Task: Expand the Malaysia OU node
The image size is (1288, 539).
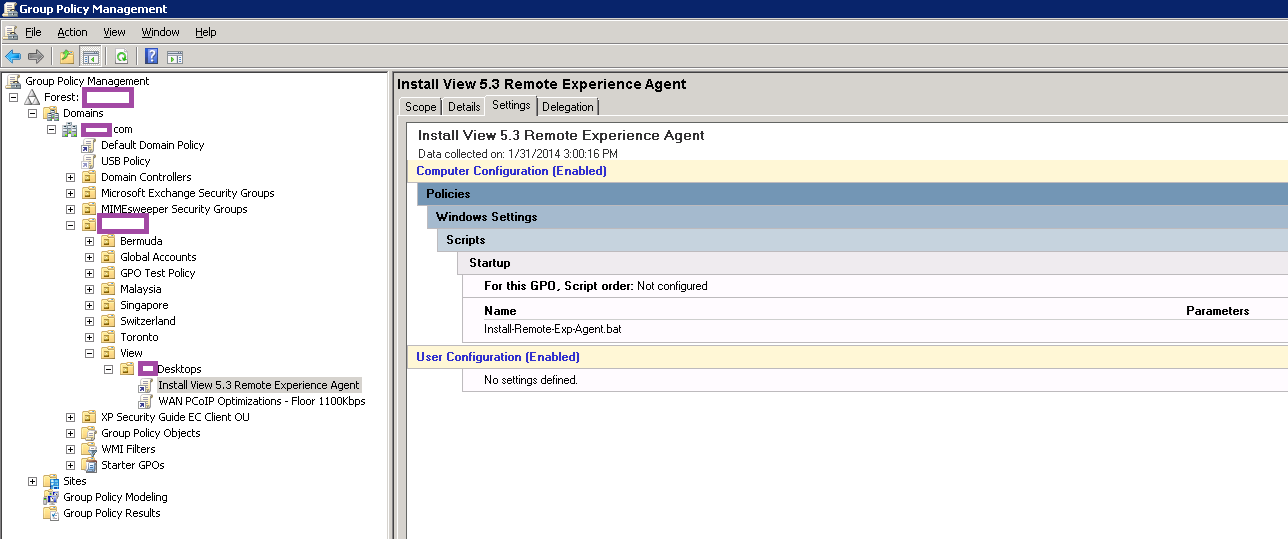Action: click(89, 289)
